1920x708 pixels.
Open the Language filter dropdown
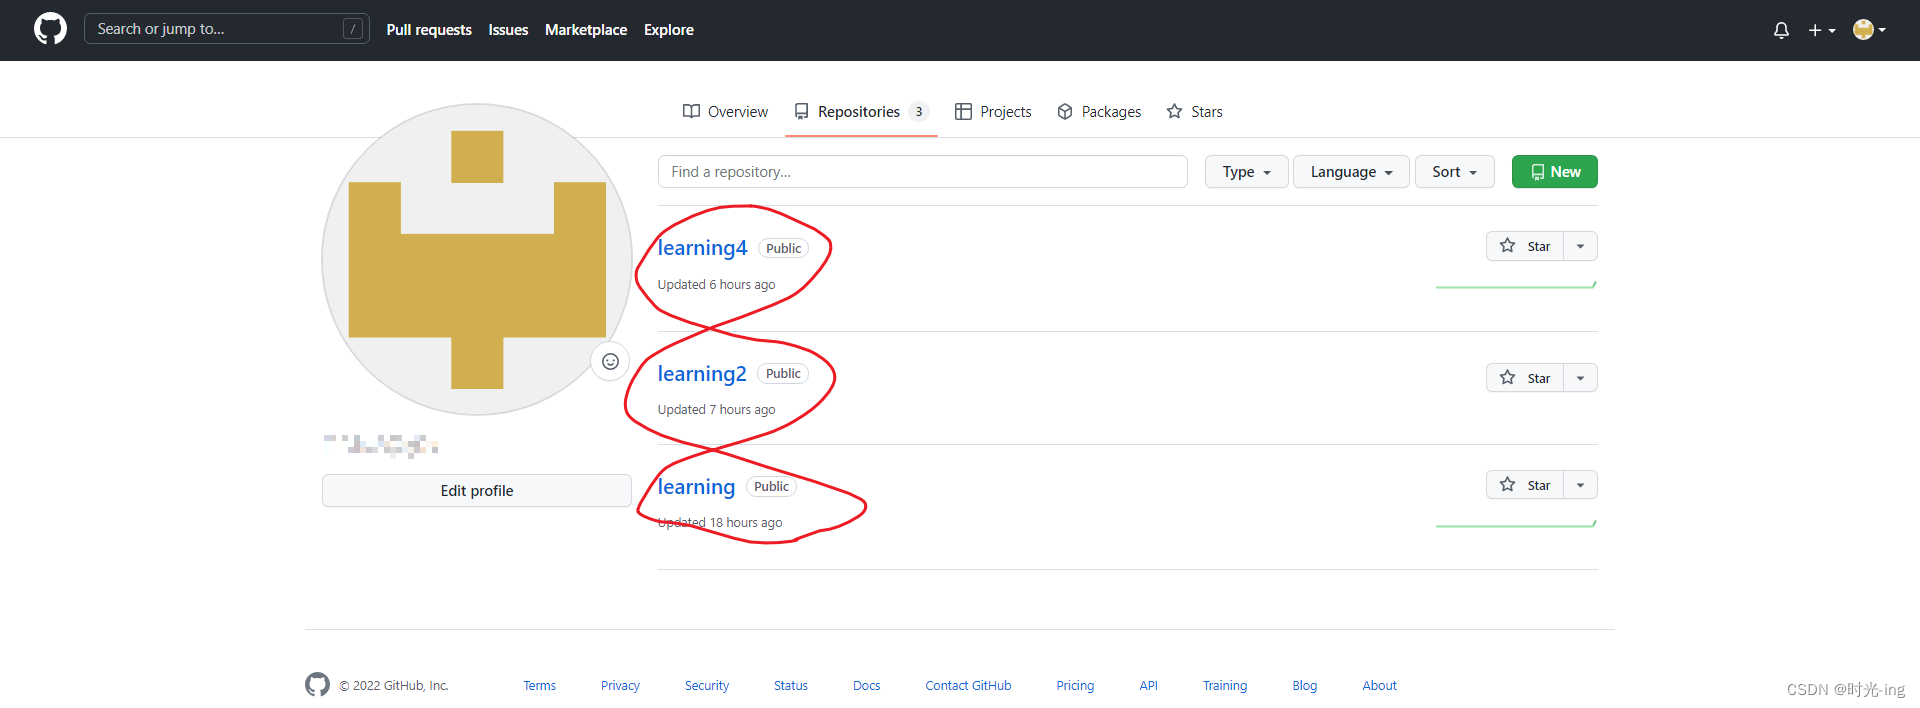coord(1351,172)
